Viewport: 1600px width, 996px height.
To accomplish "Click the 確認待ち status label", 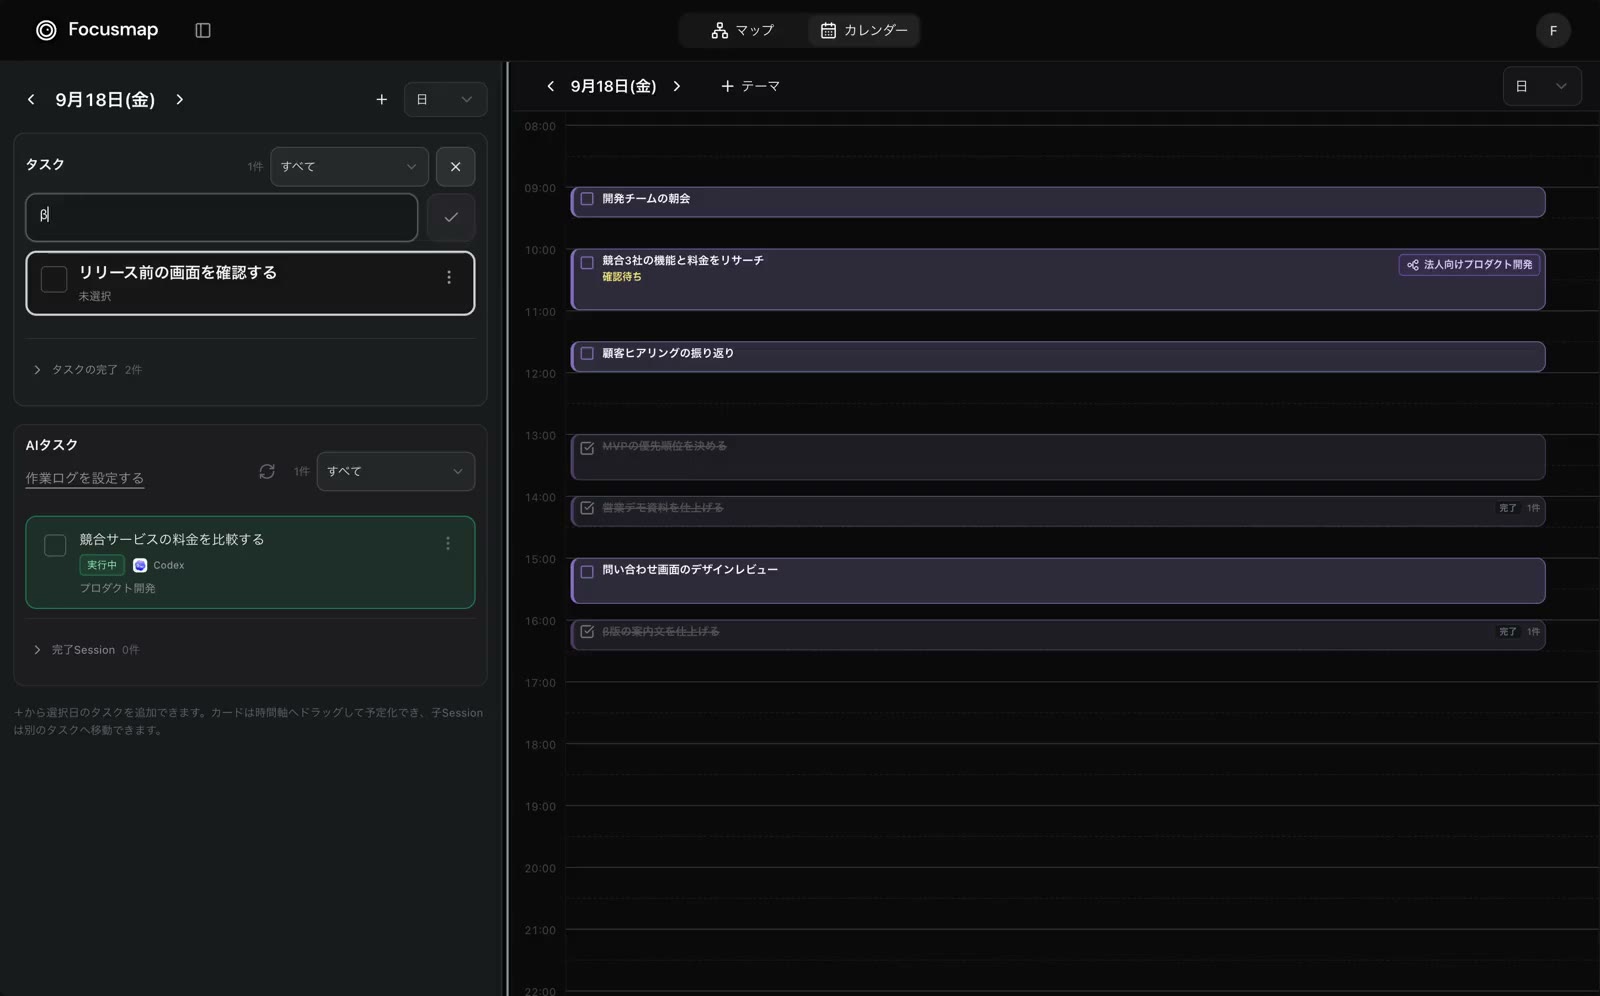I will tap(622, 277).
